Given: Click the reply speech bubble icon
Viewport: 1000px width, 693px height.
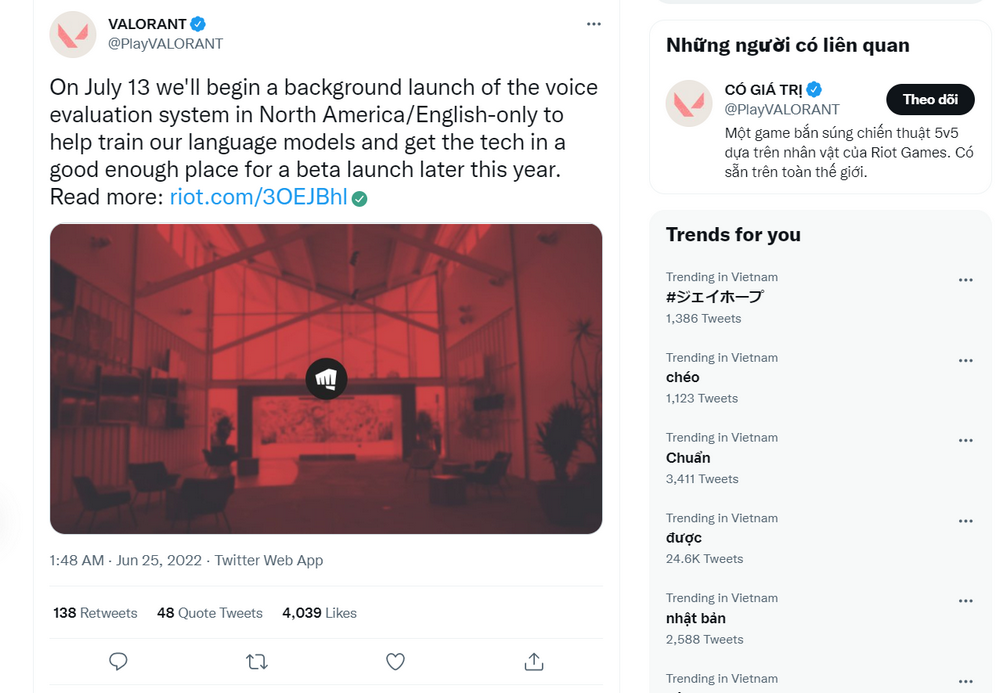Looking at the screenshot, I should (118, 661).
